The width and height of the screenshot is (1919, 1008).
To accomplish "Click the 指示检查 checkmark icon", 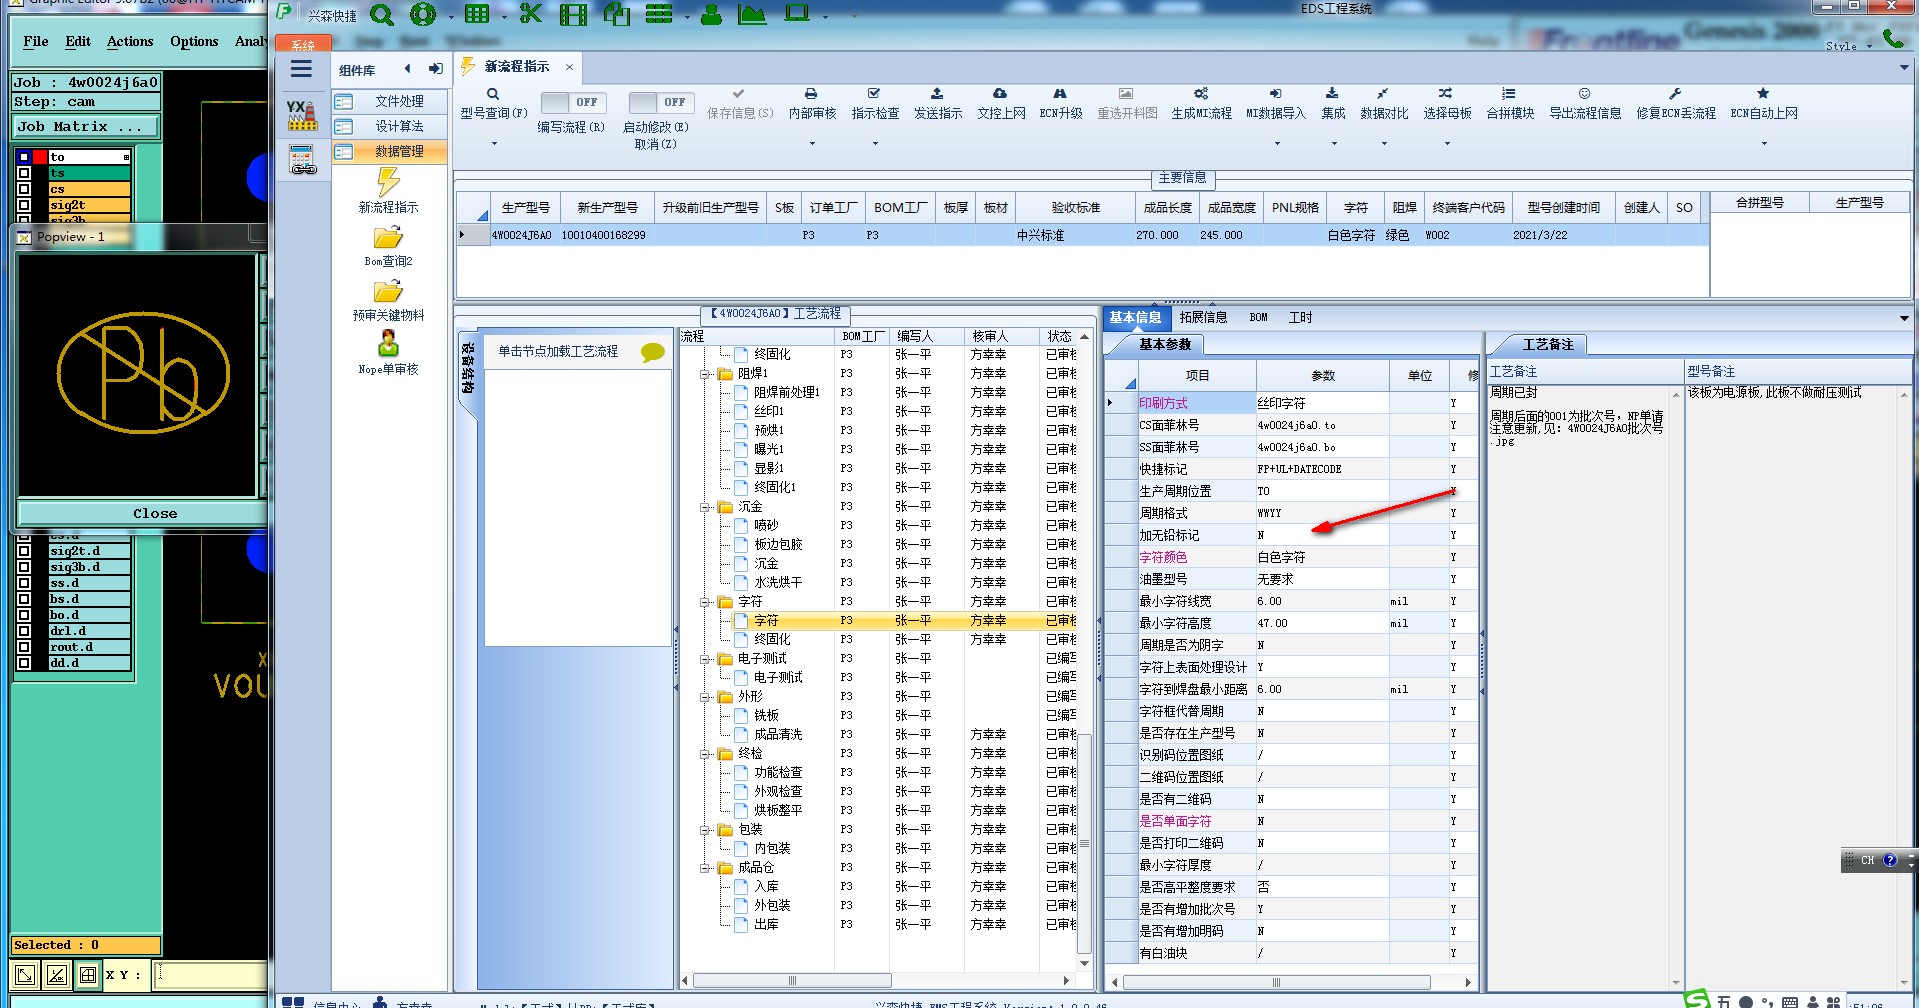I will click(874, 93).
